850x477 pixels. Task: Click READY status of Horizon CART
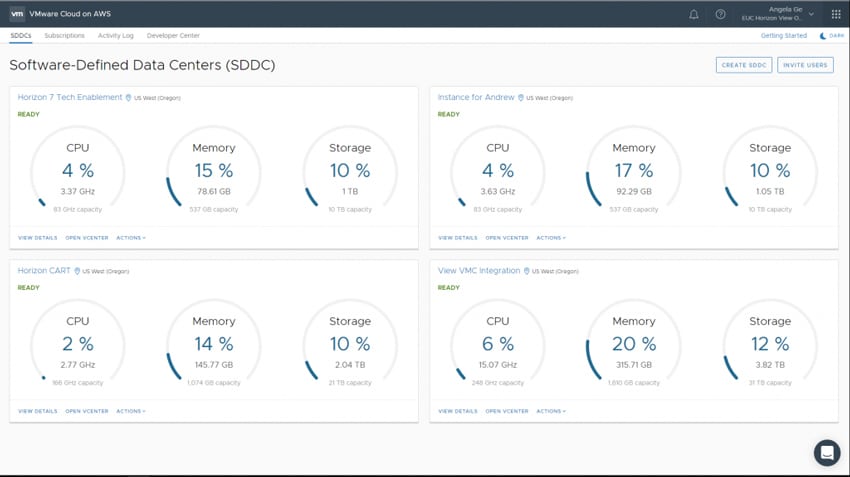click(x=28, y=288)
